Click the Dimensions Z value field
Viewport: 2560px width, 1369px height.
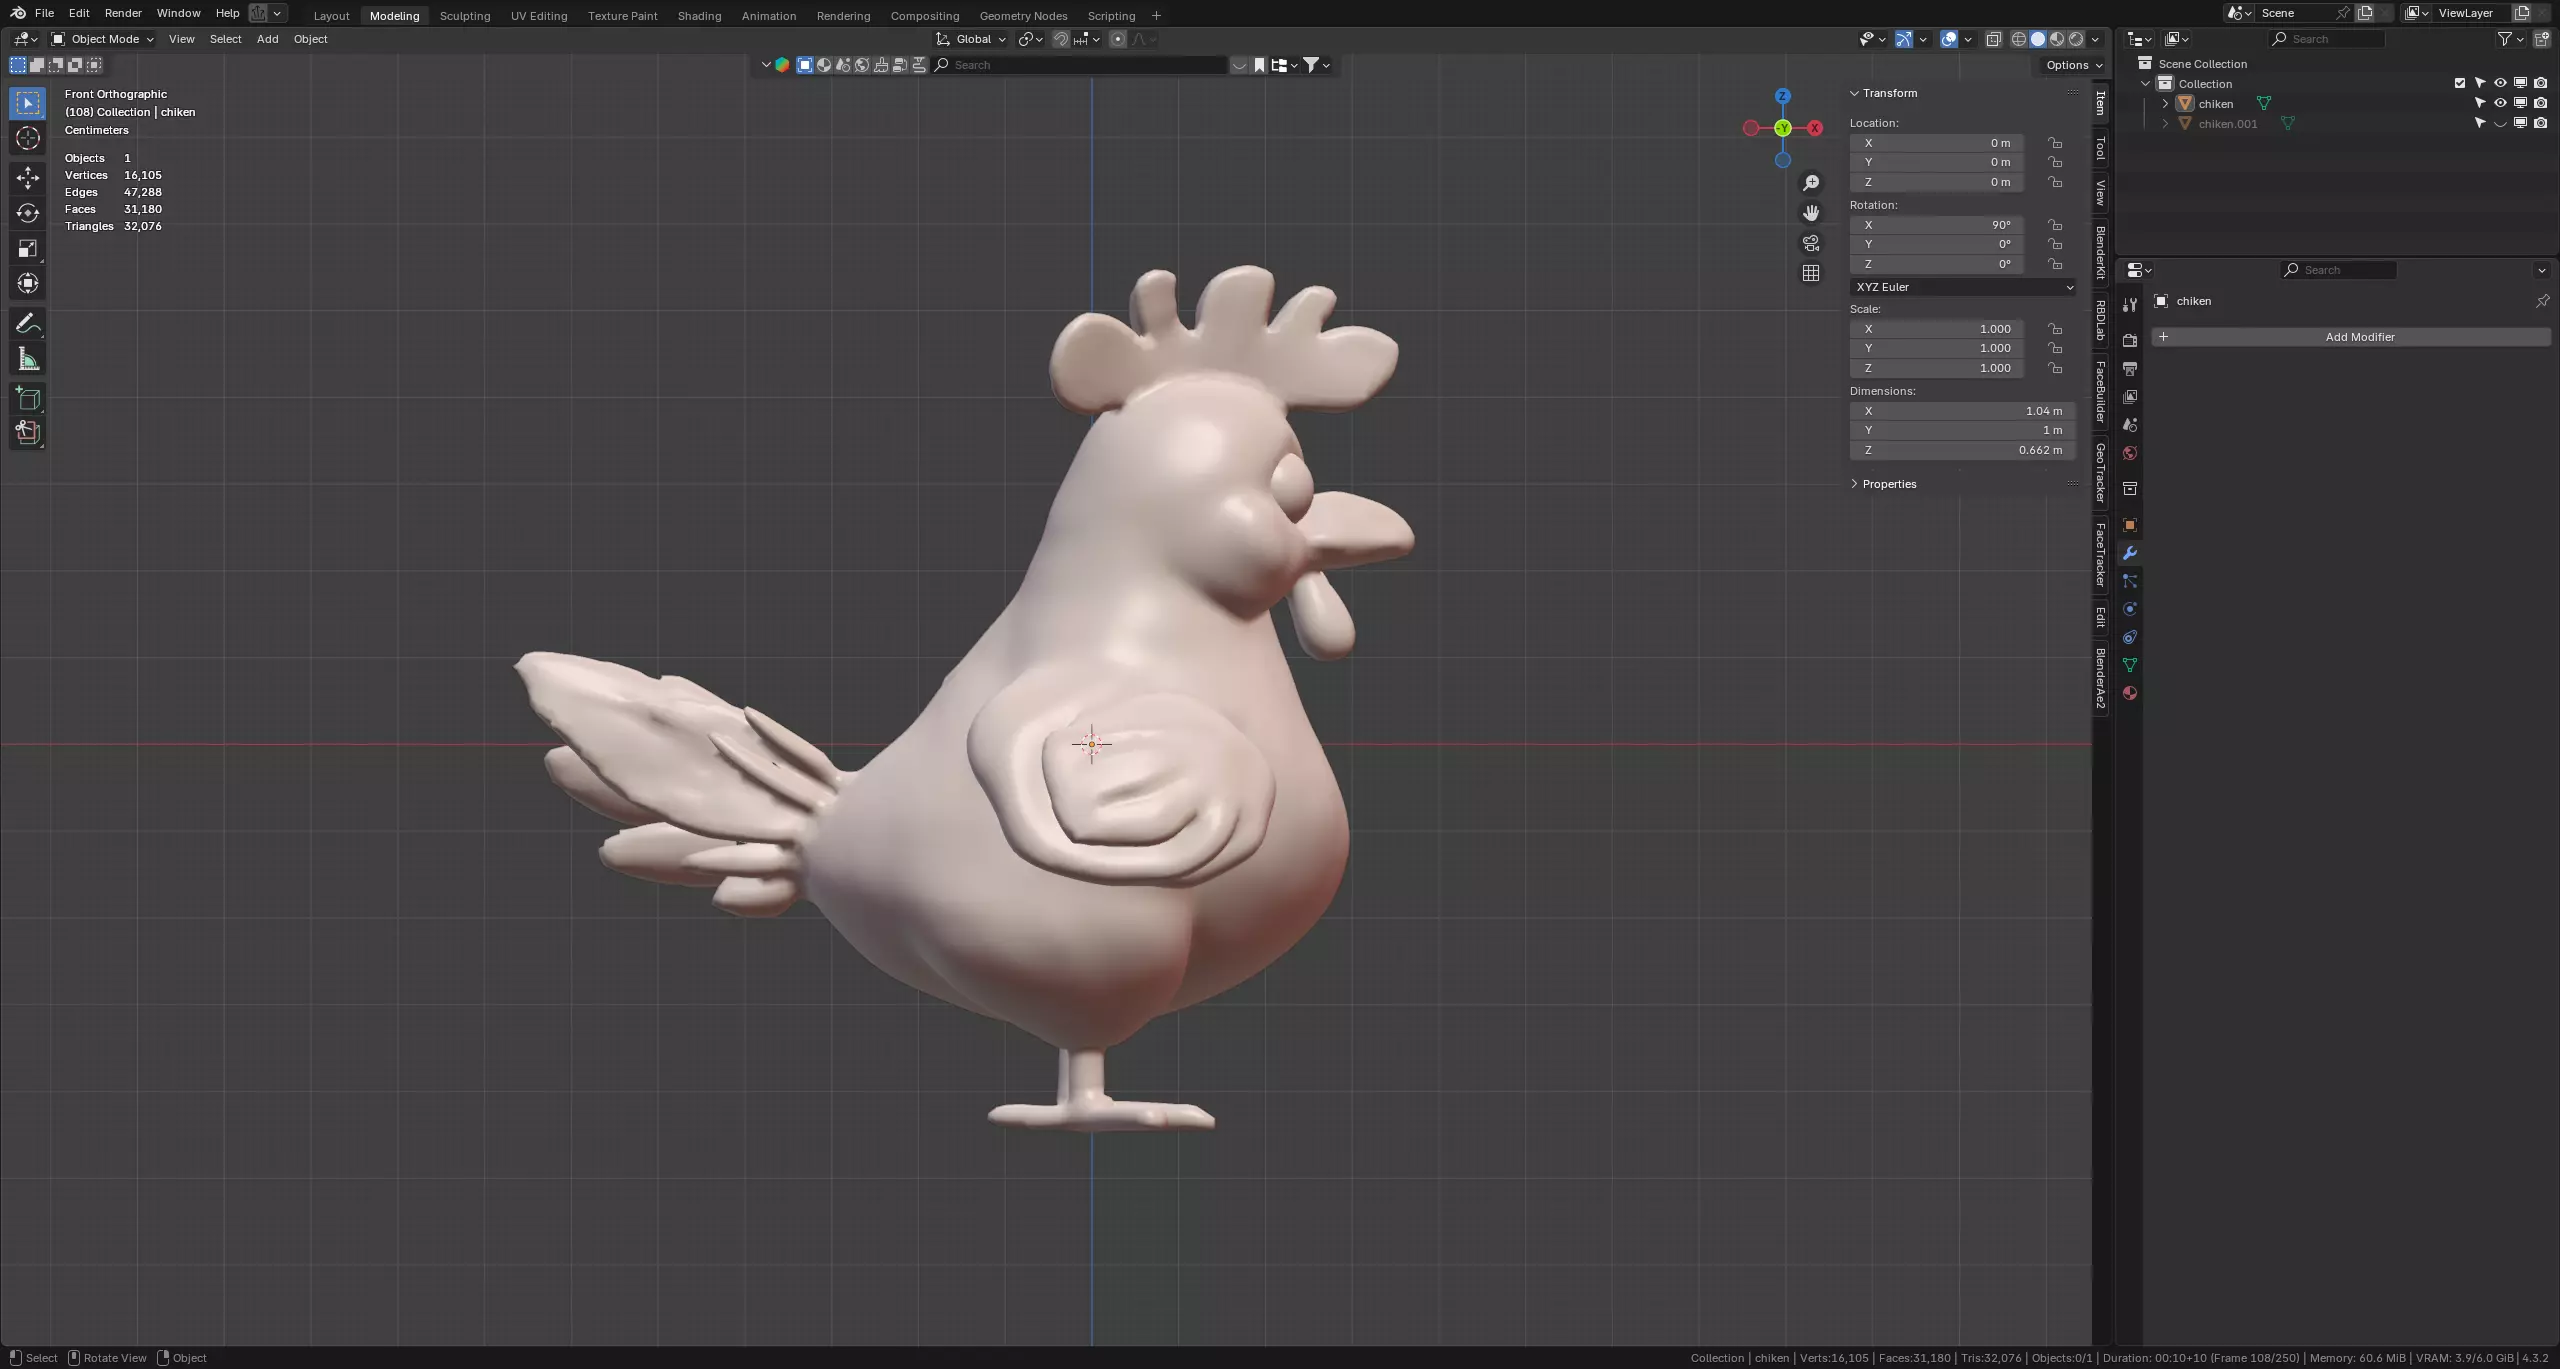click(x=1963, y=450)
